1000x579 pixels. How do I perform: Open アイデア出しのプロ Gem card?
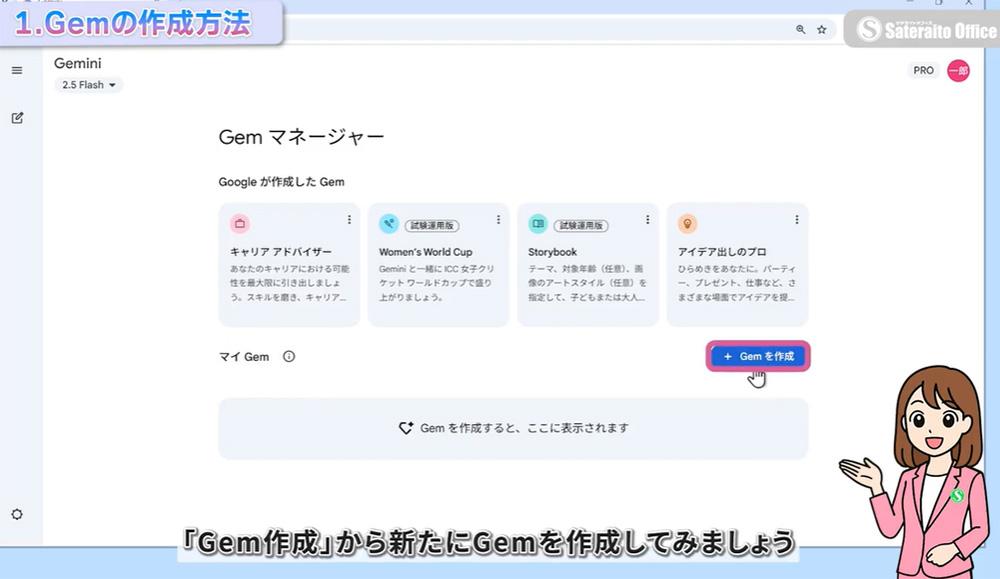(x=737, y=265)
